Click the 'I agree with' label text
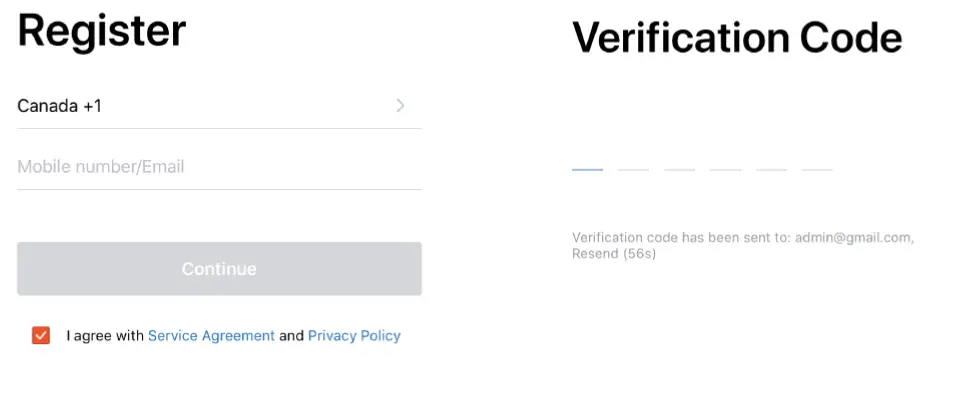 click(x=105, y=336)
